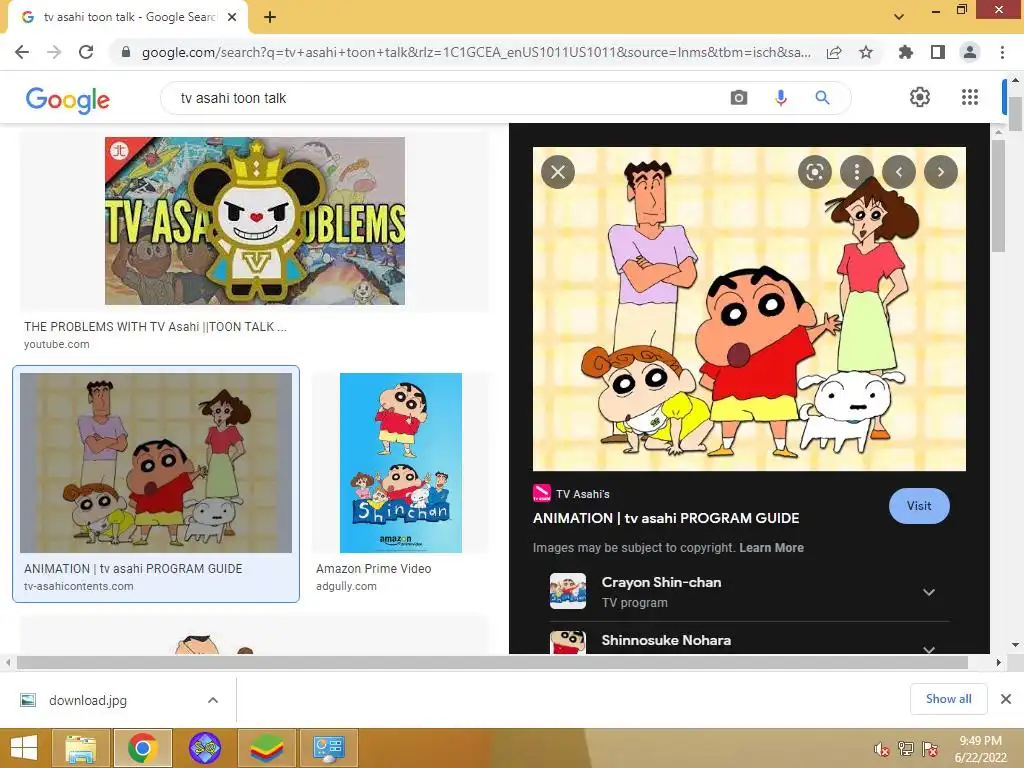Bookmark this page with star icon
This screenshot has width=1024, height=768.
(866, 52)
